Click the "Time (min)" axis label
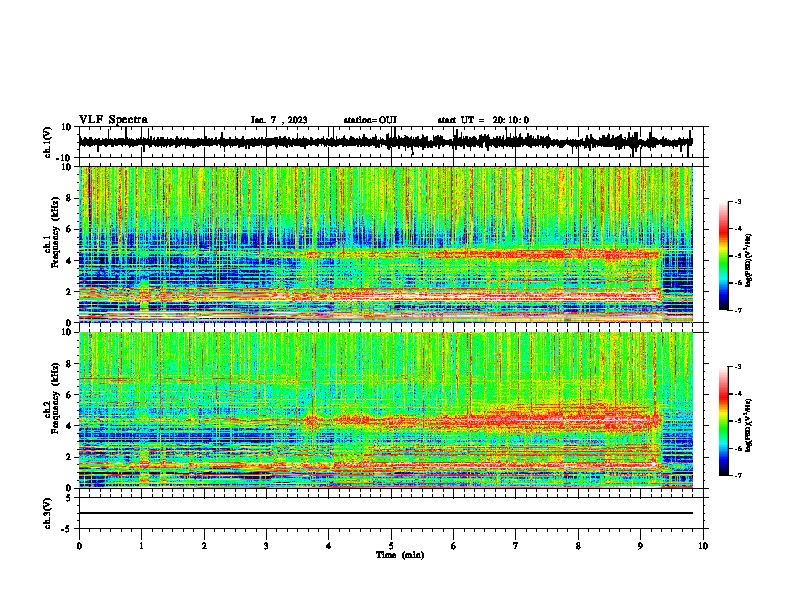Viewport: 792px width, 612px height. tap(400, 555)
